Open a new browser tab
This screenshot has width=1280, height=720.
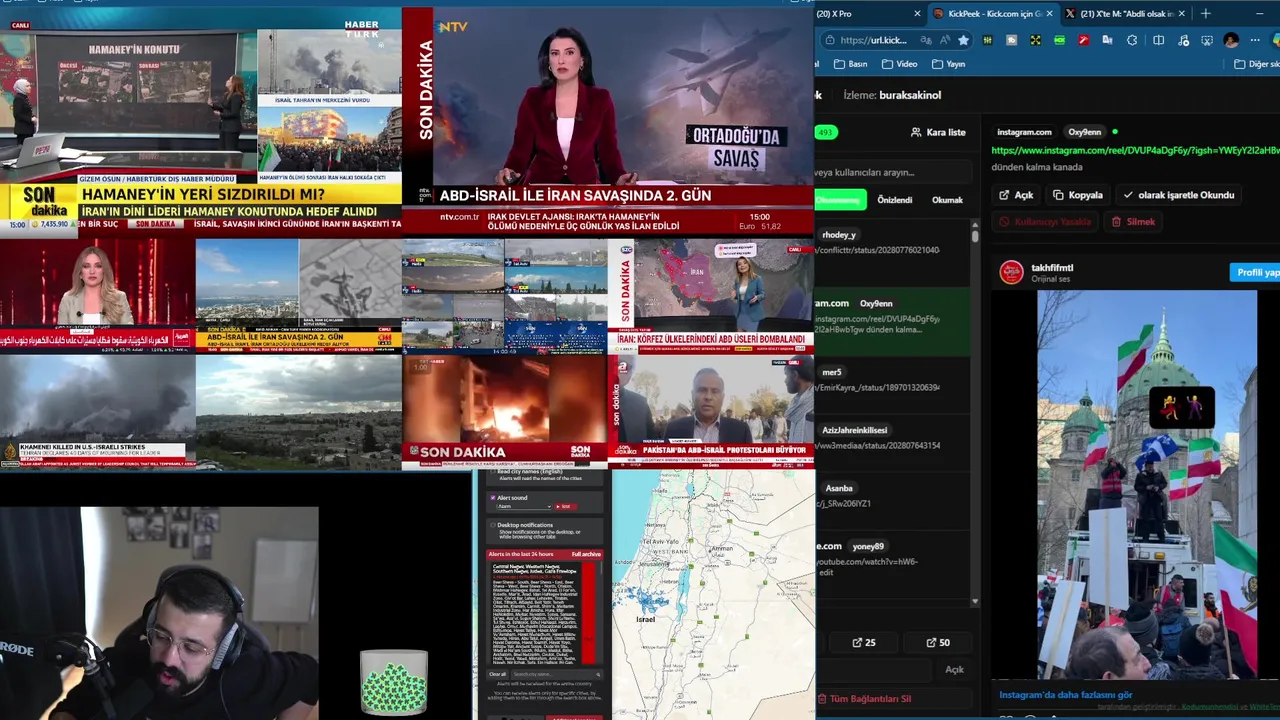(1205, 13)
